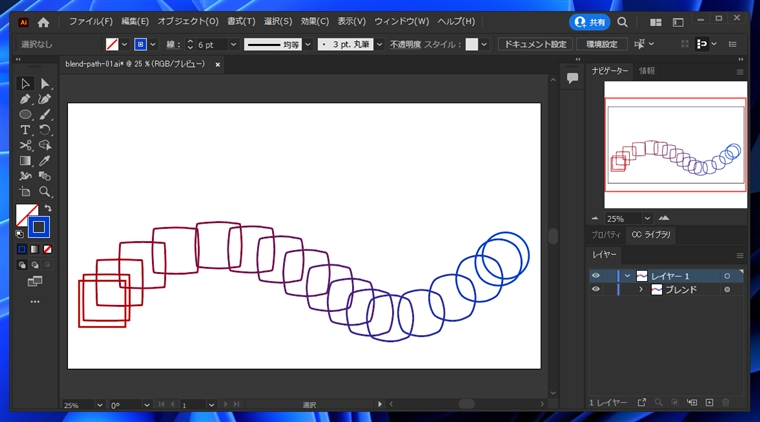Click the Home icon
Screen dimensions: 760x422
[x=44, y=22]
